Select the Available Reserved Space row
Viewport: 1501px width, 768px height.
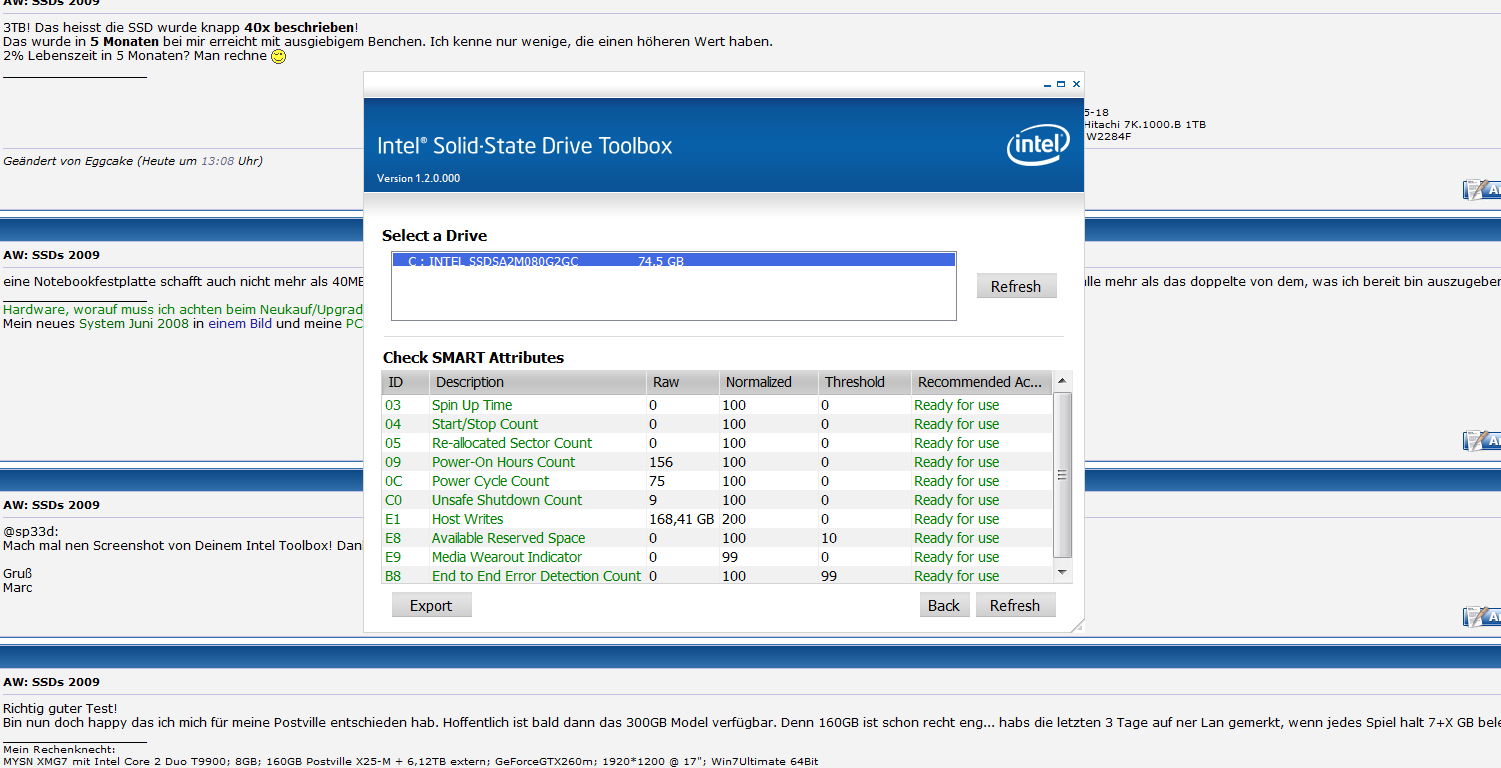tap(717, 538)
